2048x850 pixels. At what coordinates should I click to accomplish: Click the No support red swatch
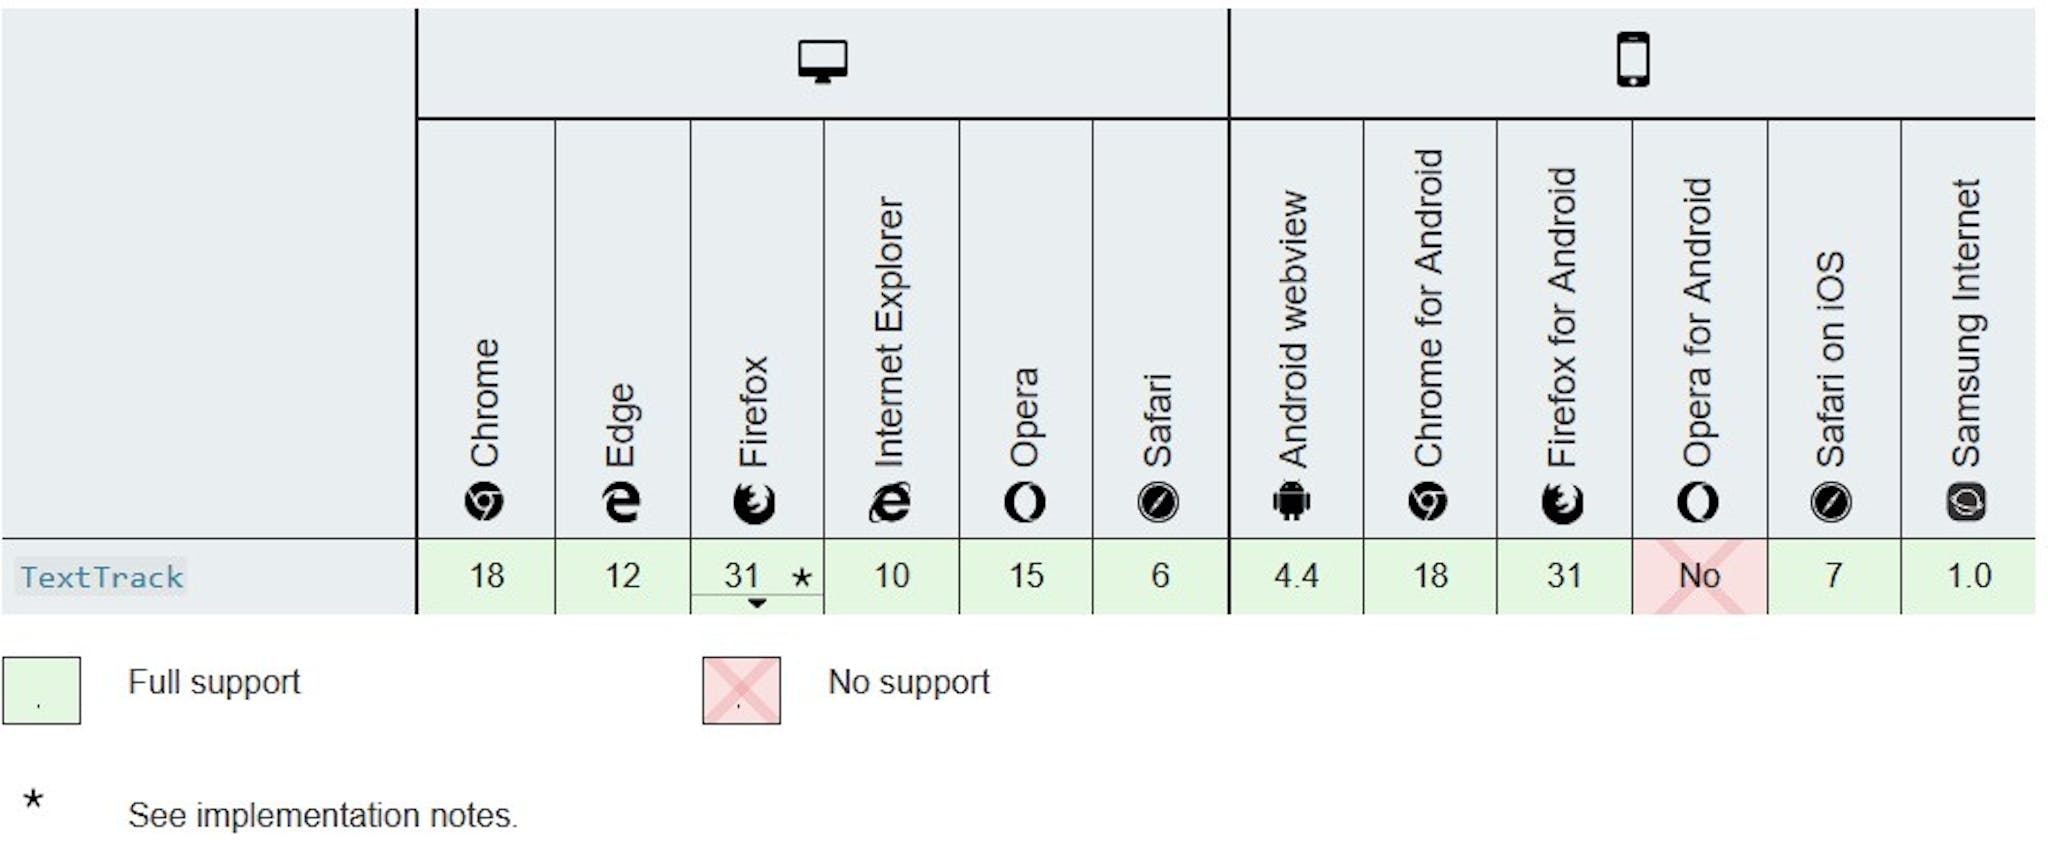point(741,690)
